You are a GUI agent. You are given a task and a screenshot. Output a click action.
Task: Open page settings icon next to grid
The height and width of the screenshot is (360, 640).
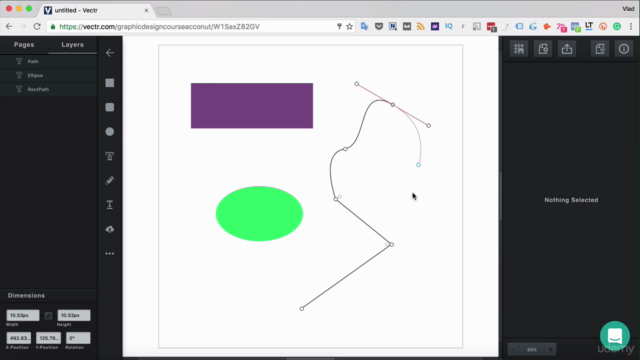click(543, 49)
